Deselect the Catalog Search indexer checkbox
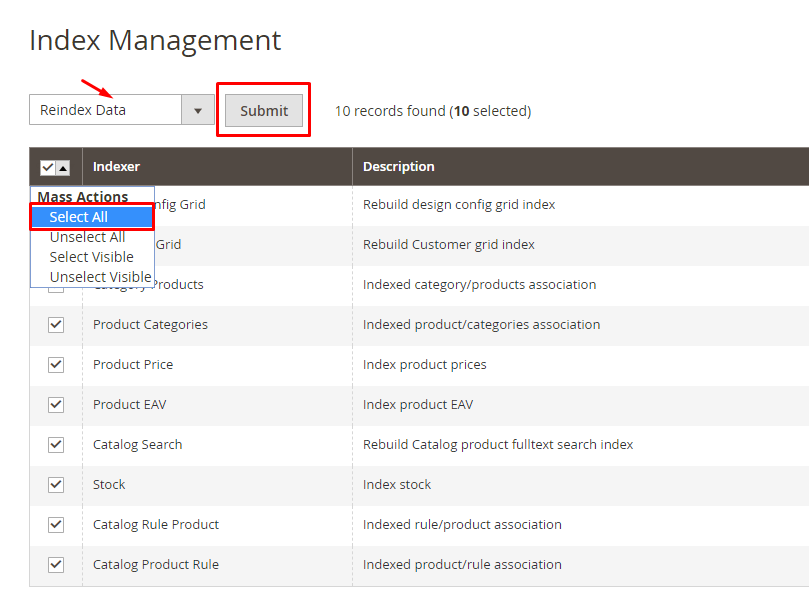Screen dimensions: 809x605 (x=56, y=445)
